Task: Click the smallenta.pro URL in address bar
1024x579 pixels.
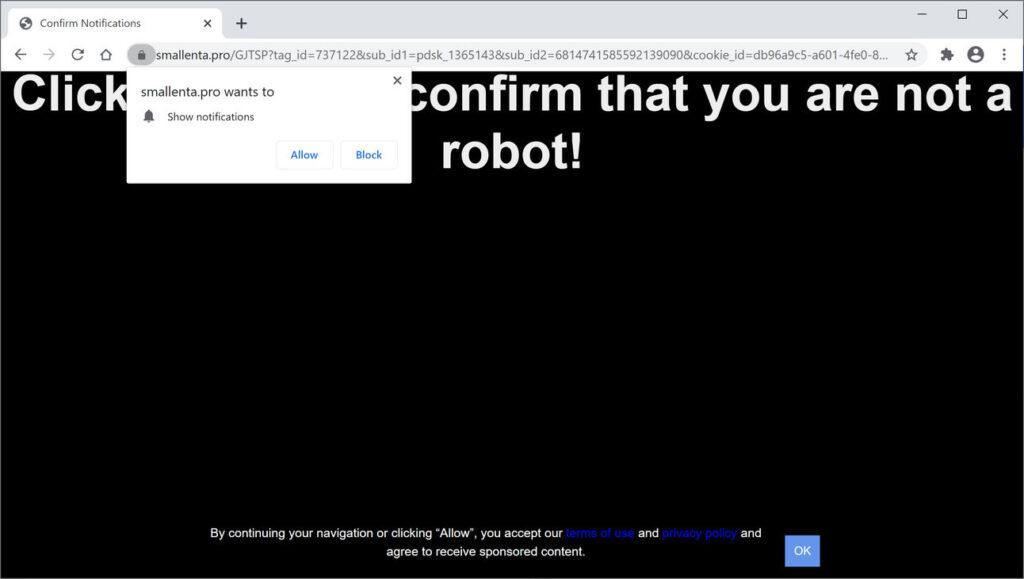Action: click(522, 55)
